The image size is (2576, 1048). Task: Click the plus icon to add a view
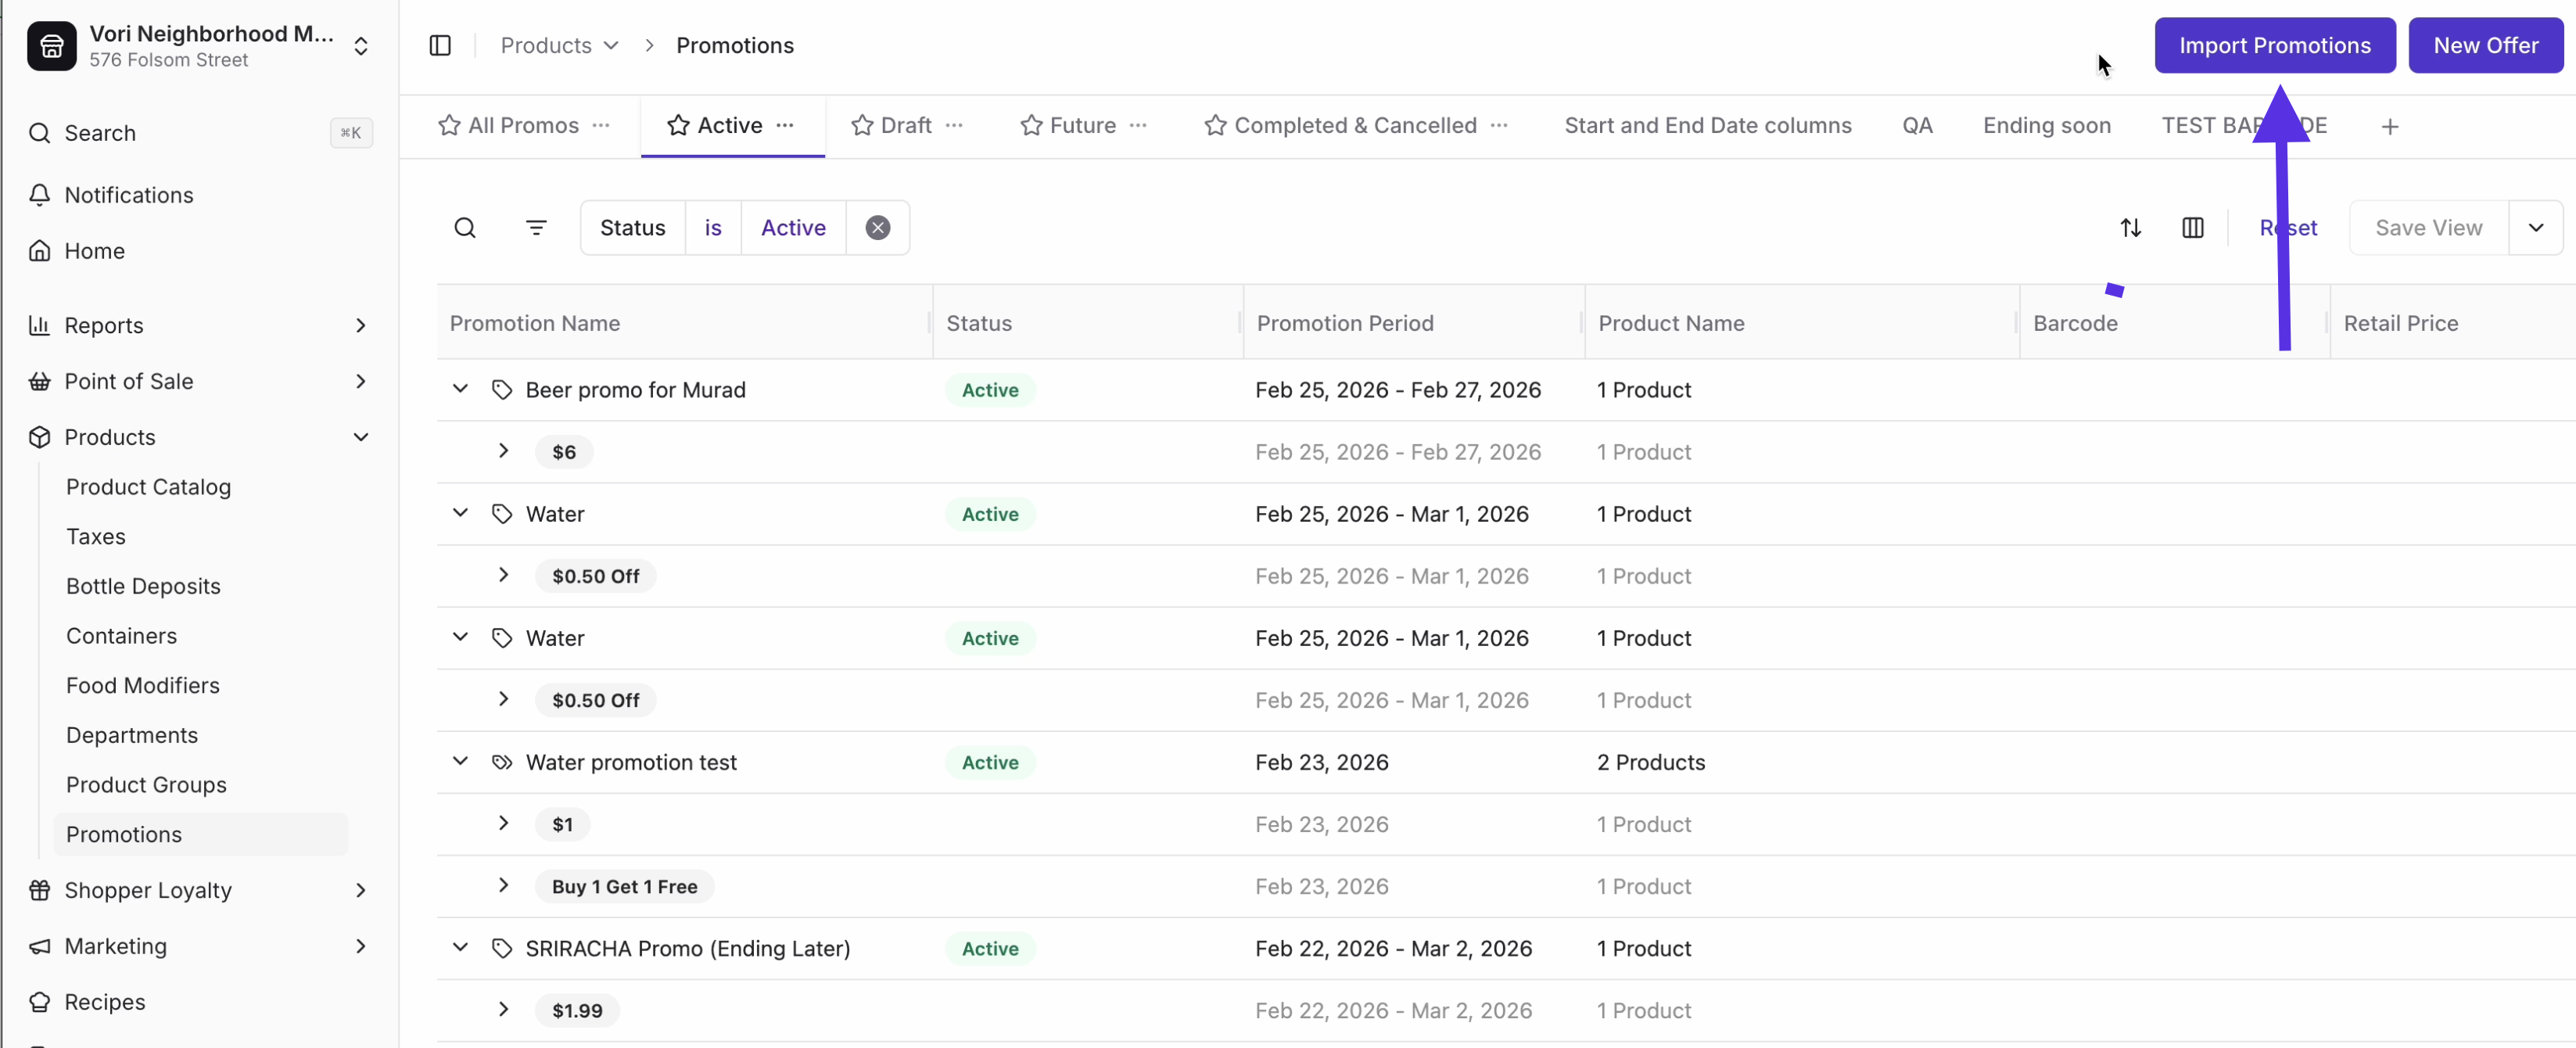(x=2390, y=125)
